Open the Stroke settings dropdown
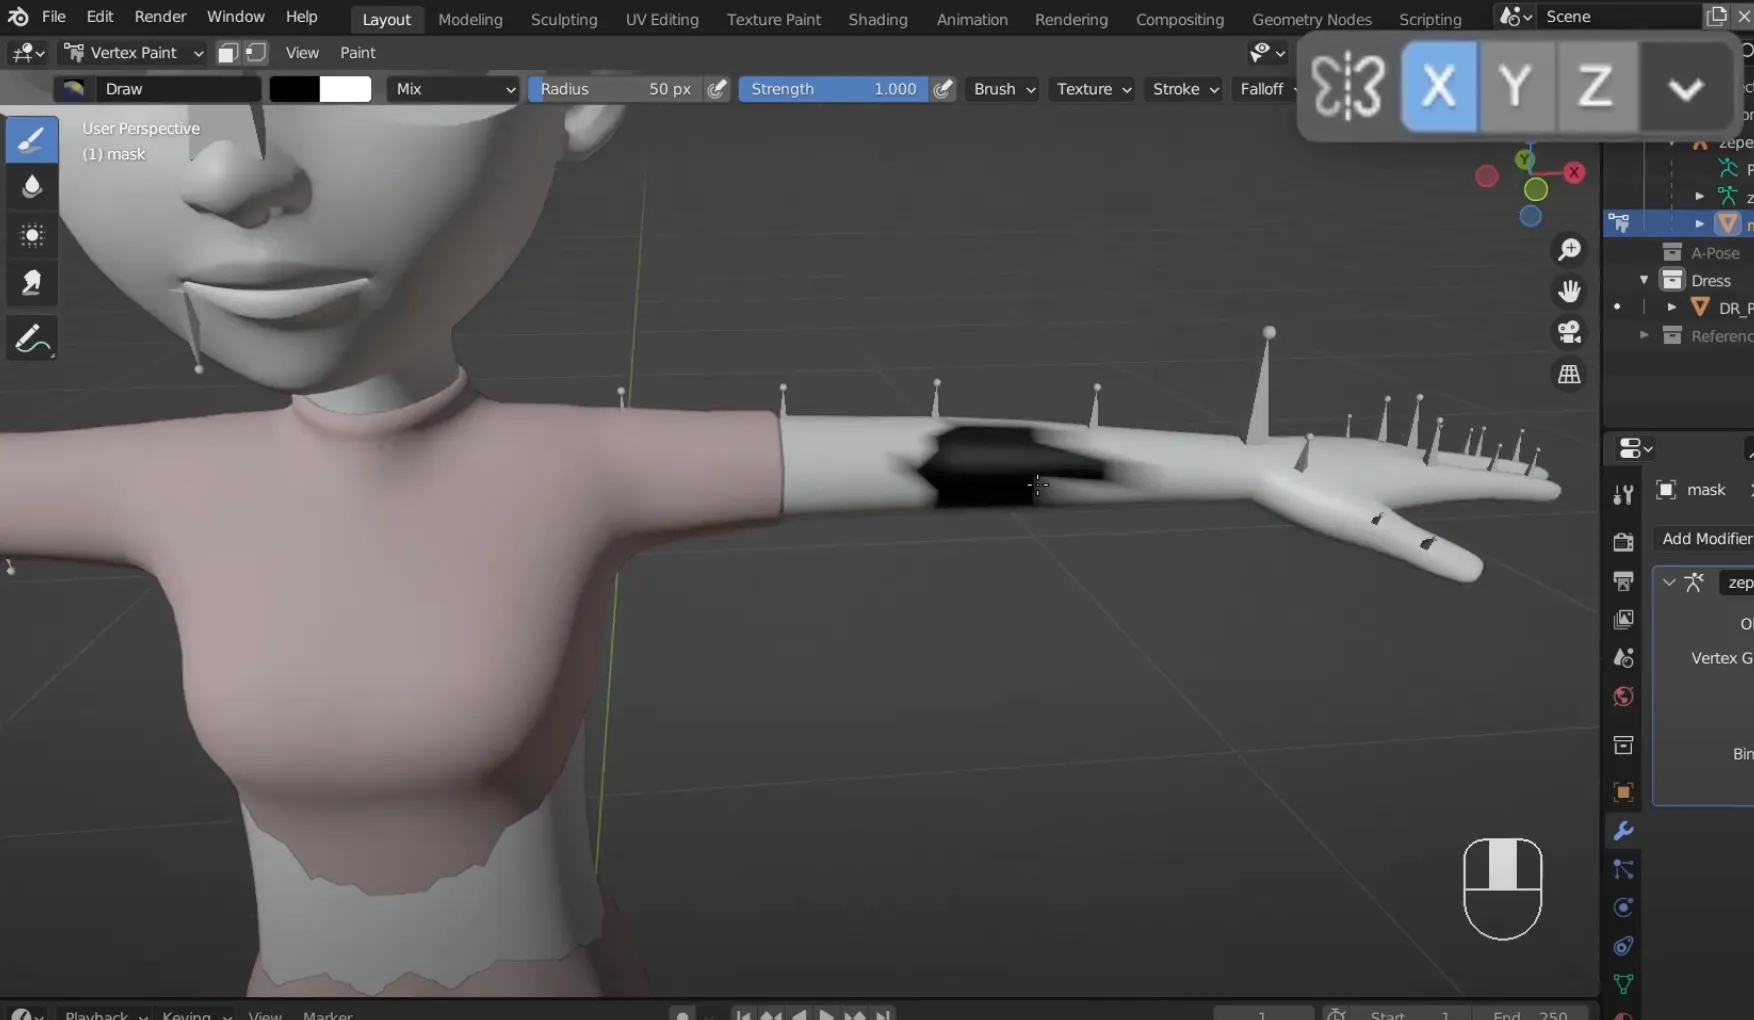 coord(1185,89)
